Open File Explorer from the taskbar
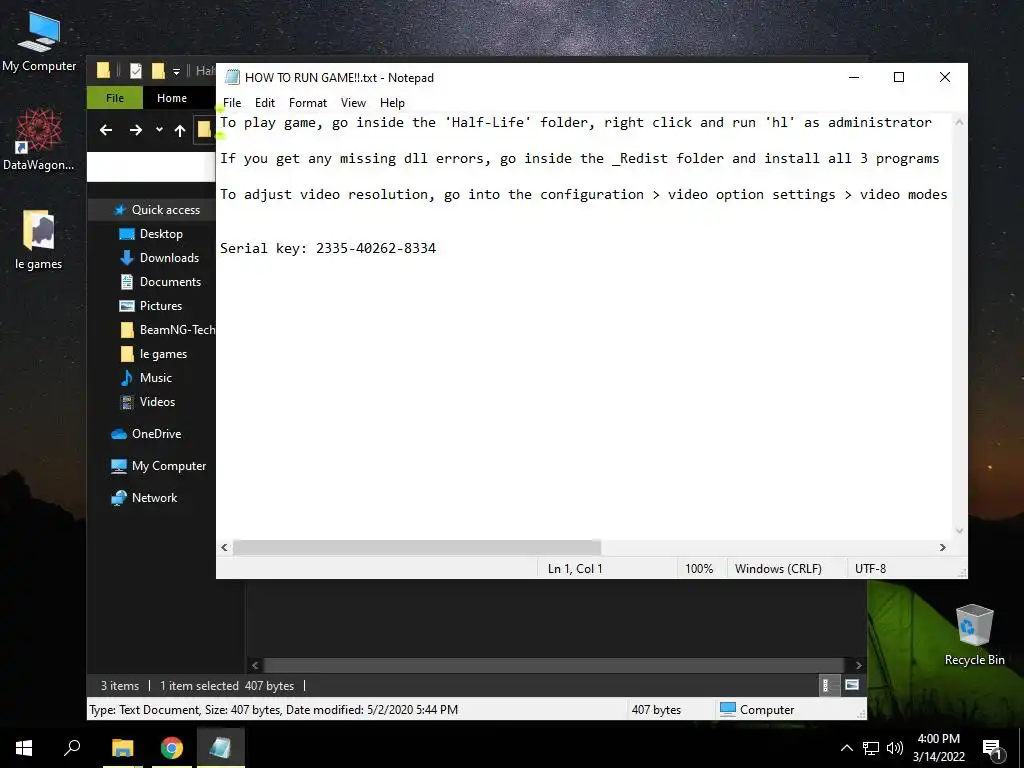Image resolution: width=1024 pixels, height=768 pixels. pos(123,747)
